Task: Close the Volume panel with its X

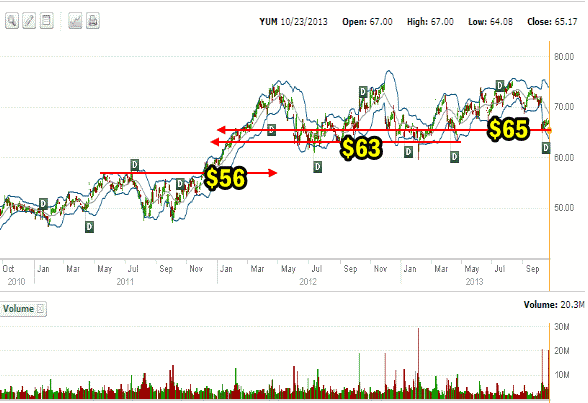Action: (40, 309)
